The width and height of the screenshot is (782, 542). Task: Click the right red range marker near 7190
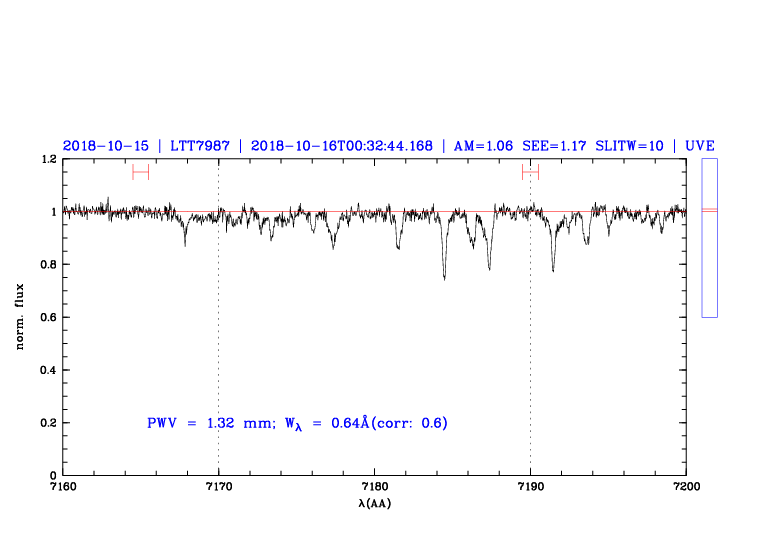pyautogui.click(x=530, y=172)
